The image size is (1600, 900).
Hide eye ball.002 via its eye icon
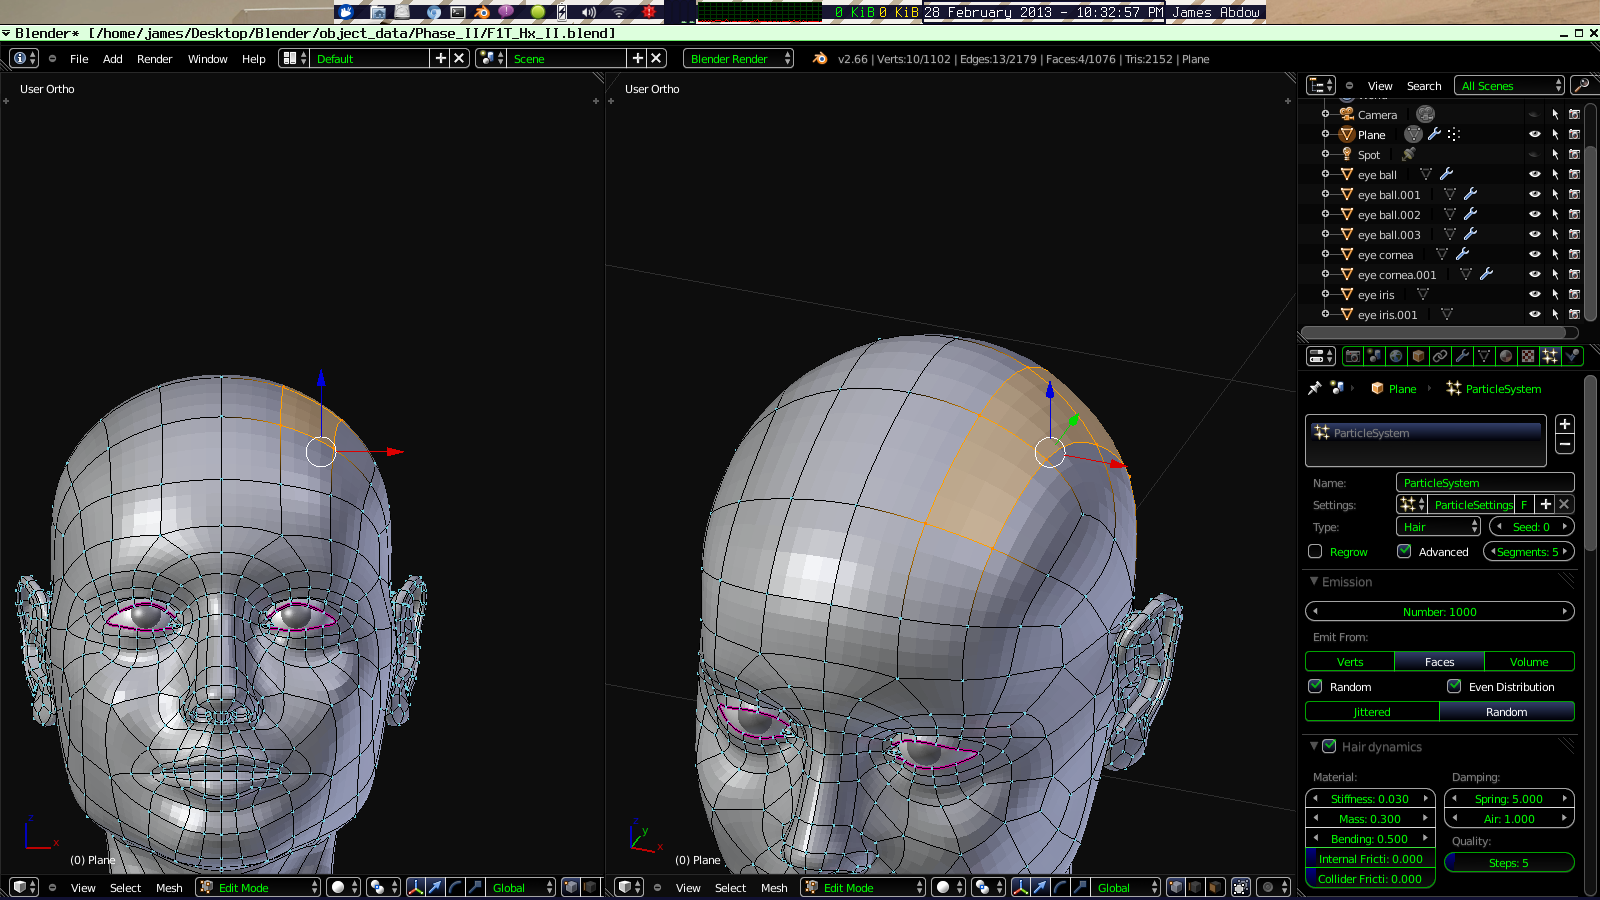coord(1534,214)
